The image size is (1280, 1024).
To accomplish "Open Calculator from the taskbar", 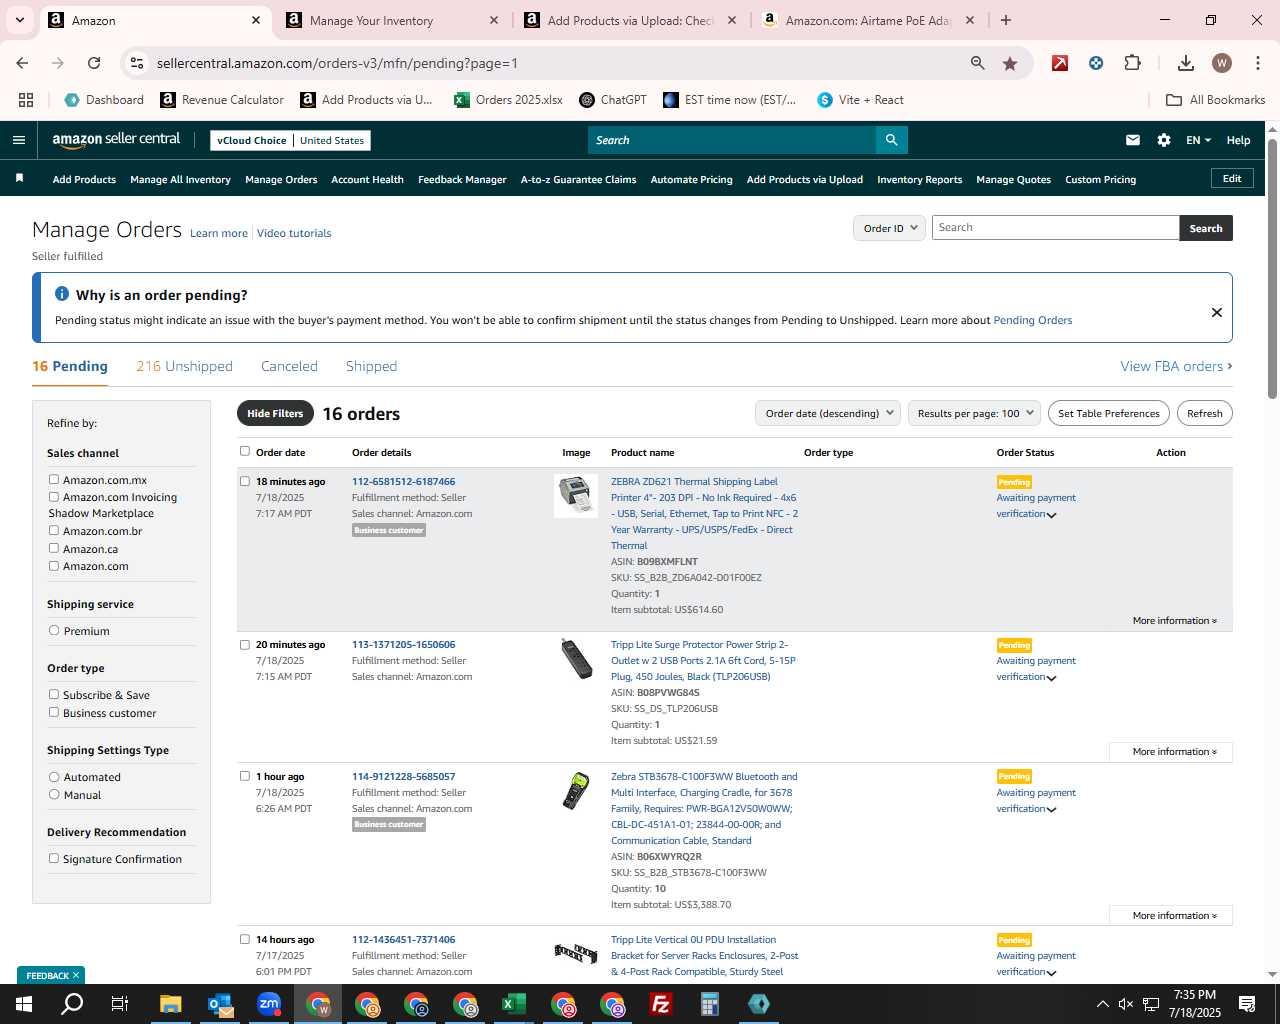I will tap(710, 1004).
